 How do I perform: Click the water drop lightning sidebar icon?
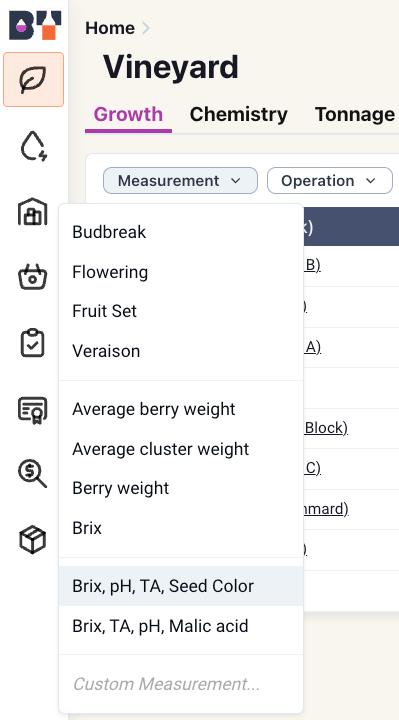pyautogui.click(x=34, y=146)
